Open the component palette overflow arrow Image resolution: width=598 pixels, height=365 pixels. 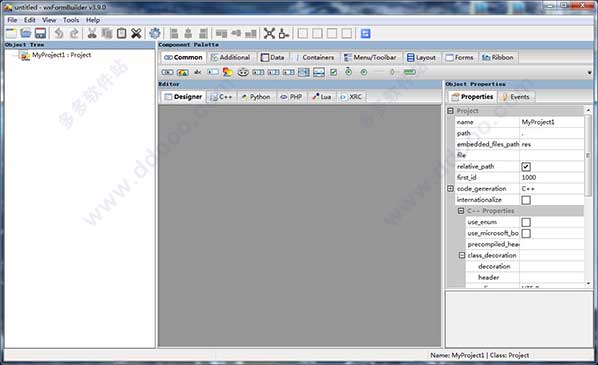click(589, 72)
